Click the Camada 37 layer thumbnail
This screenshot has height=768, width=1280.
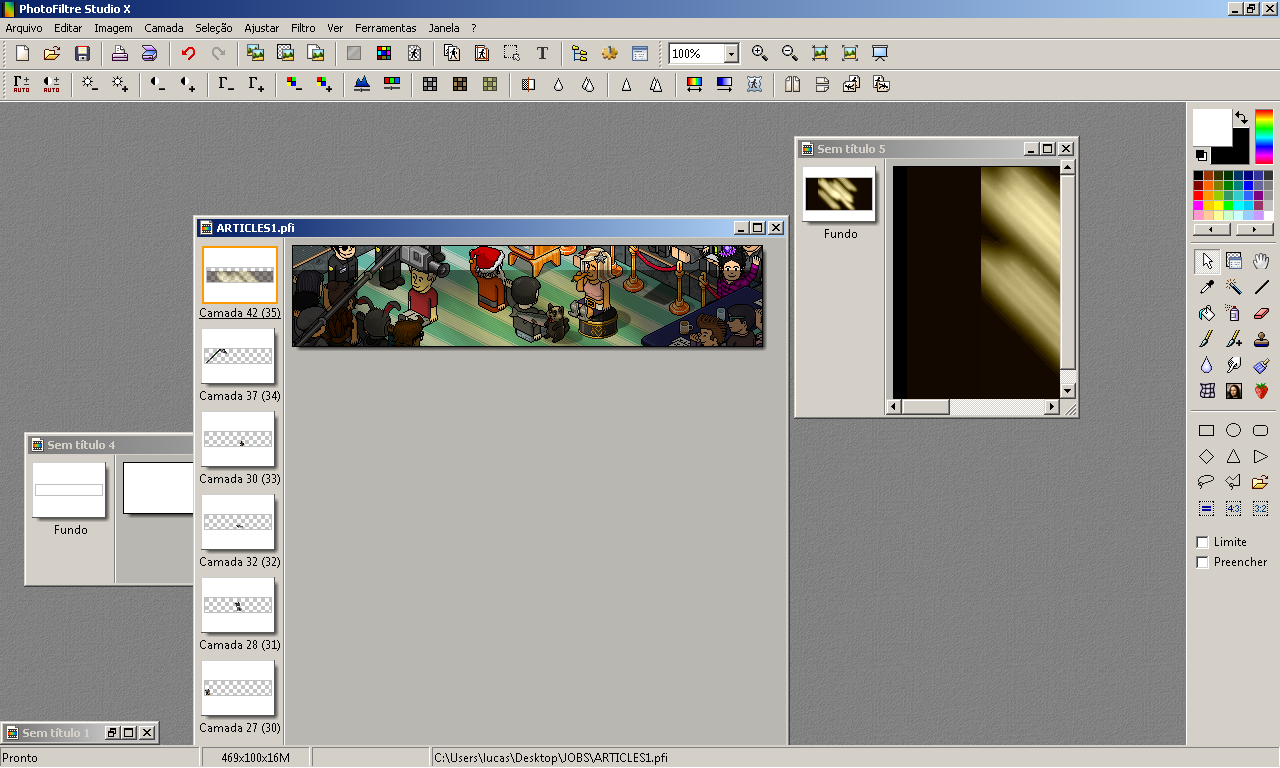click(237, 355)
